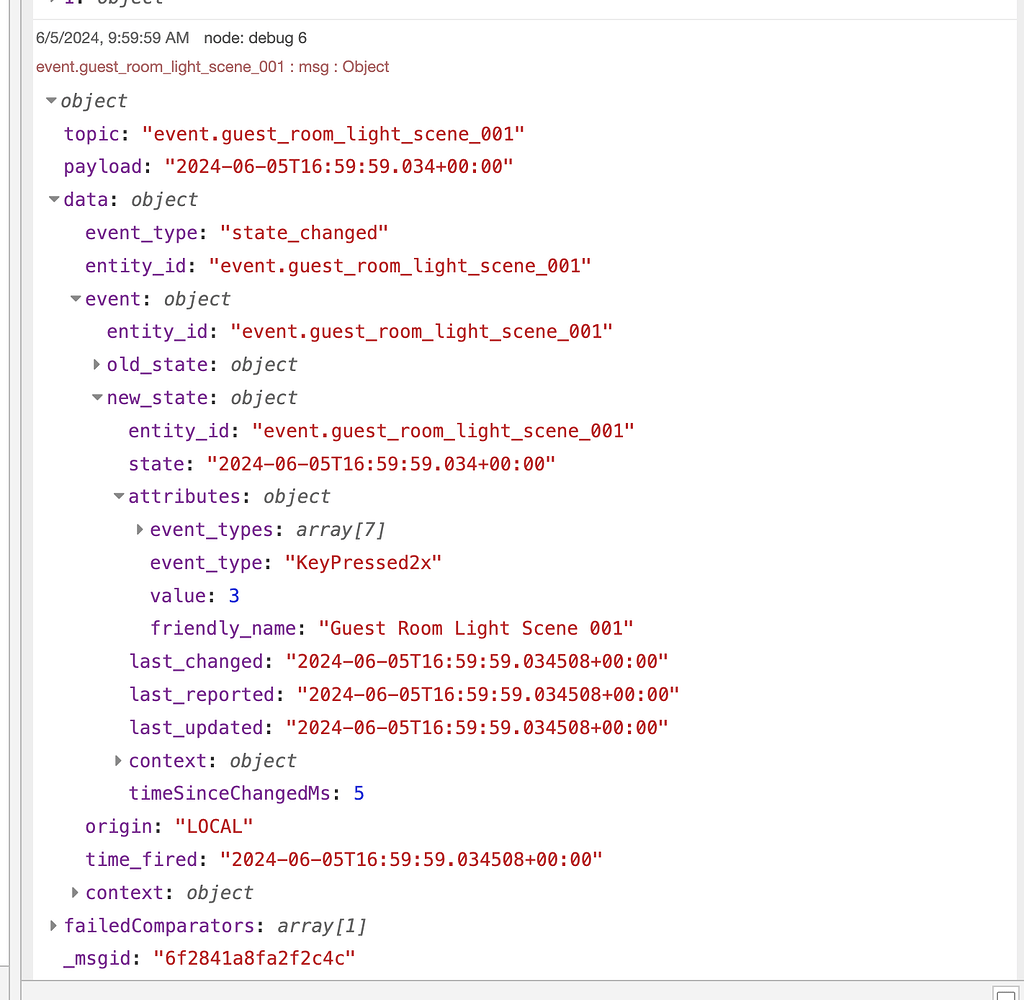The width and height of the screenshot is (1024, 1000).
Task: Click the node: debug 6 label
Action: (x=256, y=38)
